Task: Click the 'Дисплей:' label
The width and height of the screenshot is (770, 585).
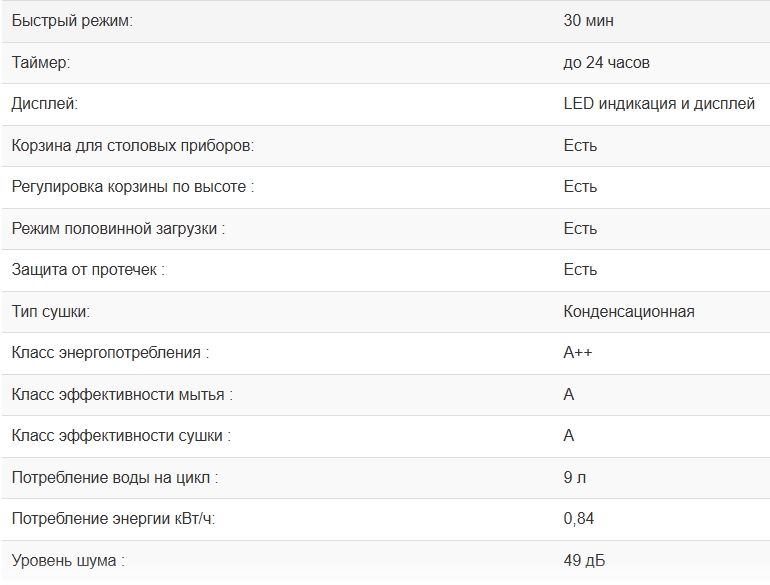Action: click(44, 104)
